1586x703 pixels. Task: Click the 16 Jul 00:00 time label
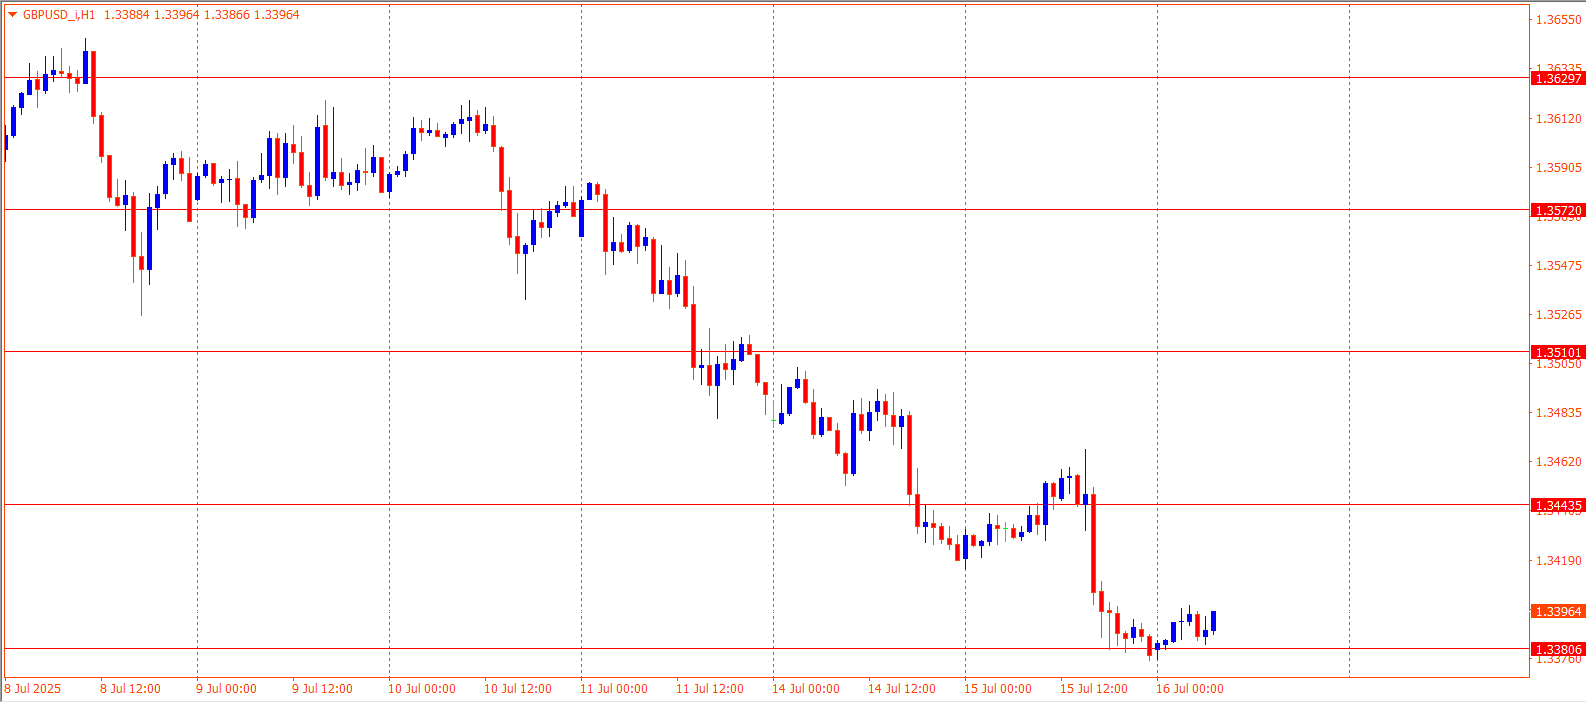click(1190, 689)
